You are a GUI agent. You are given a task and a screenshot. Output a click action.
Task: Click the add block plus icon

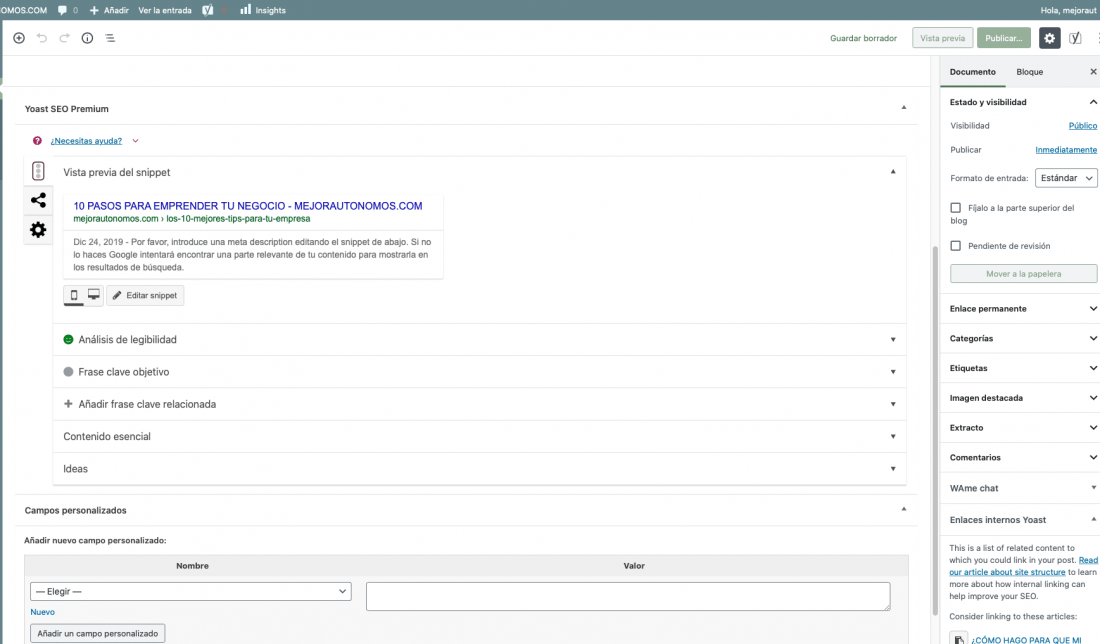(19, 38)
